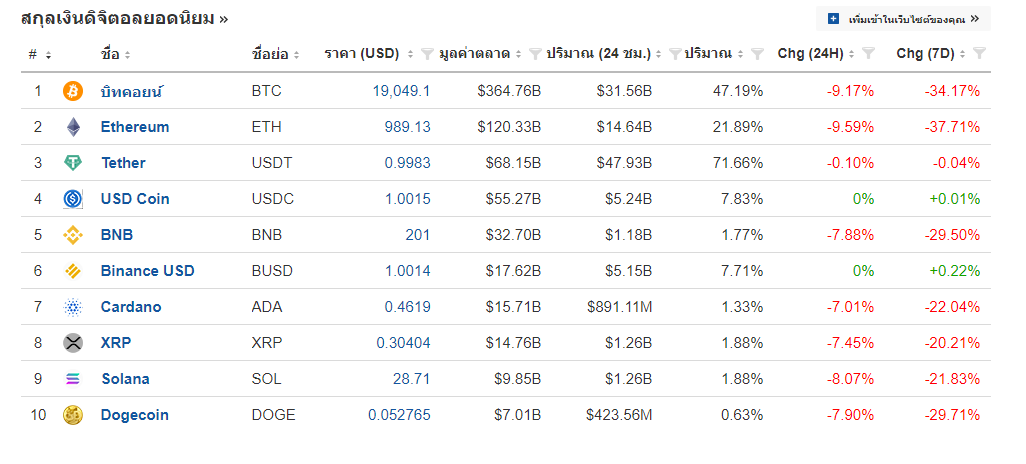Open the Binance USD coin page link
Screen dimensions: 1026x464
pyautogui.click(x=147, y=271)
